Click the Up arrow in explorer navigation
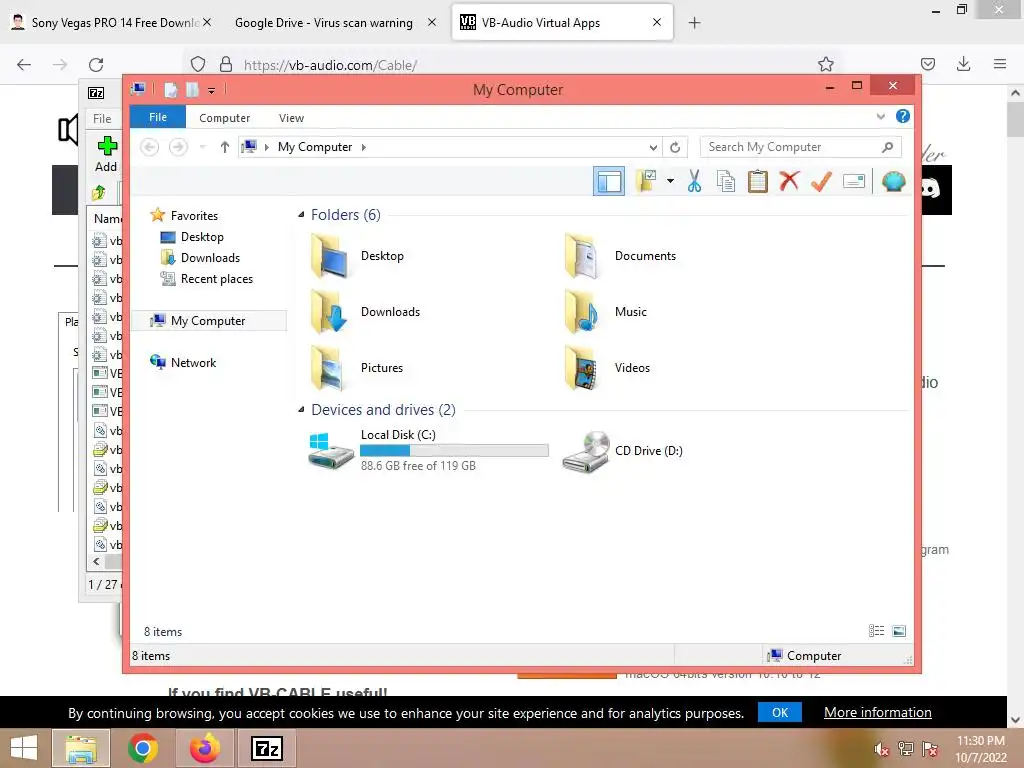This screenshot has height=768, width=1024. tap(225, 147)
